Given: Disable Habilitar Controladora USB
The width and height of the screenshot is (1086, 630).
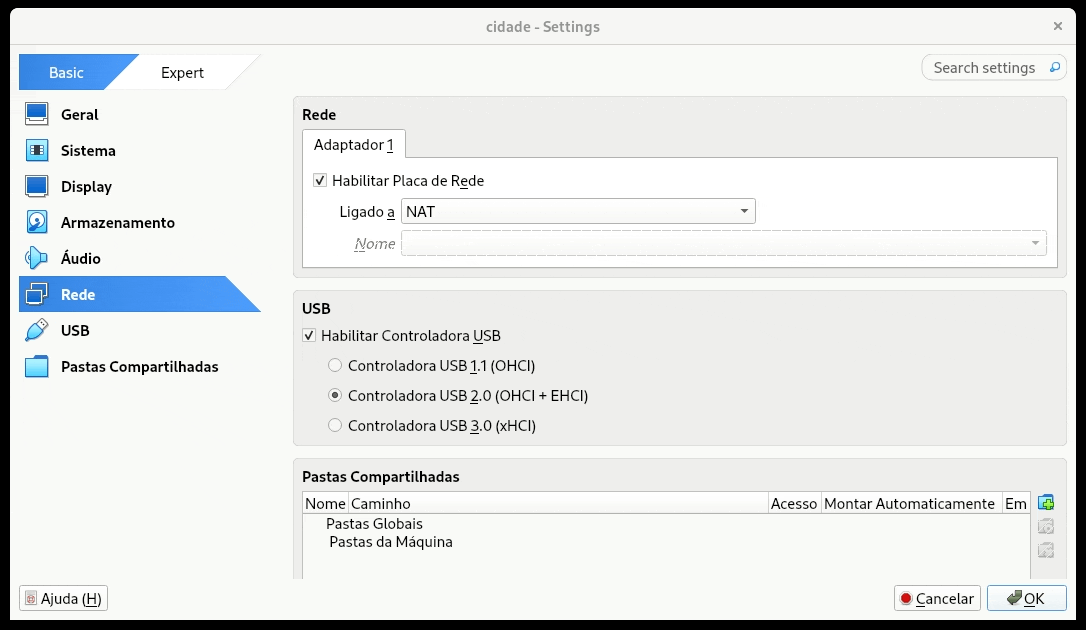Looking at the screenshot, I should (x=310, y=336).
